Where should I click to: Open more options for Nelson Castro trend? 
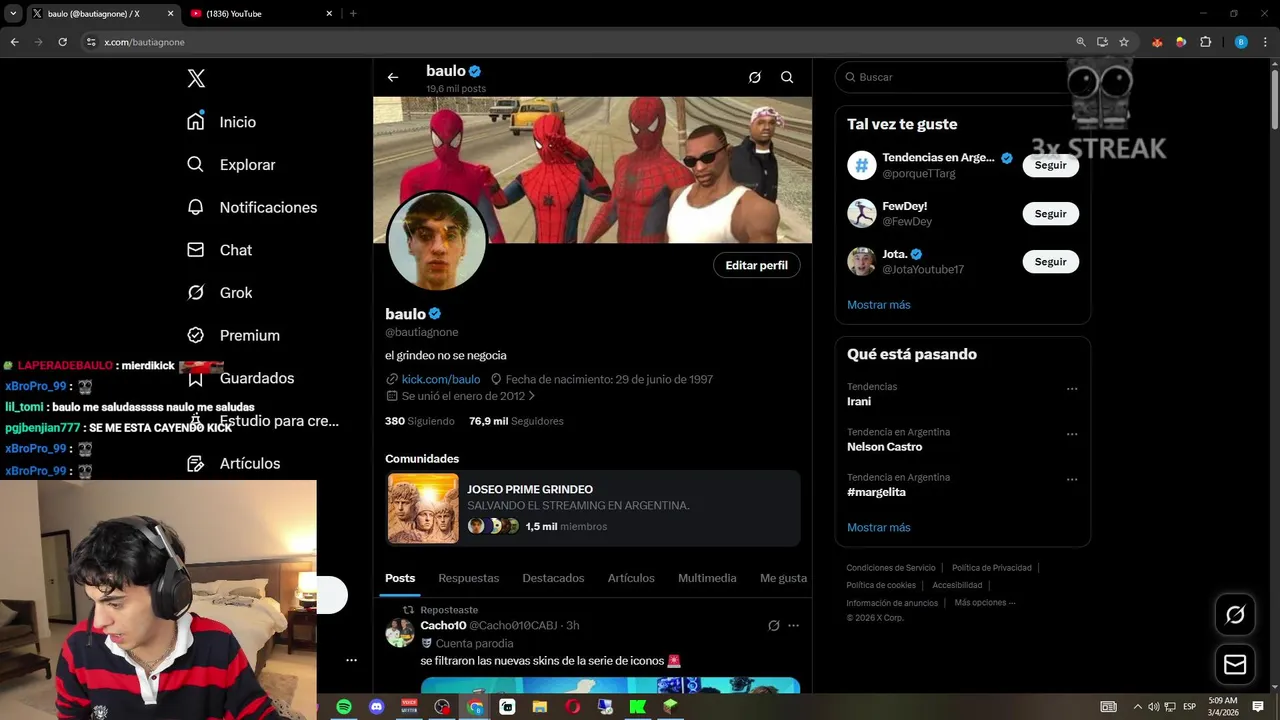1072,434
